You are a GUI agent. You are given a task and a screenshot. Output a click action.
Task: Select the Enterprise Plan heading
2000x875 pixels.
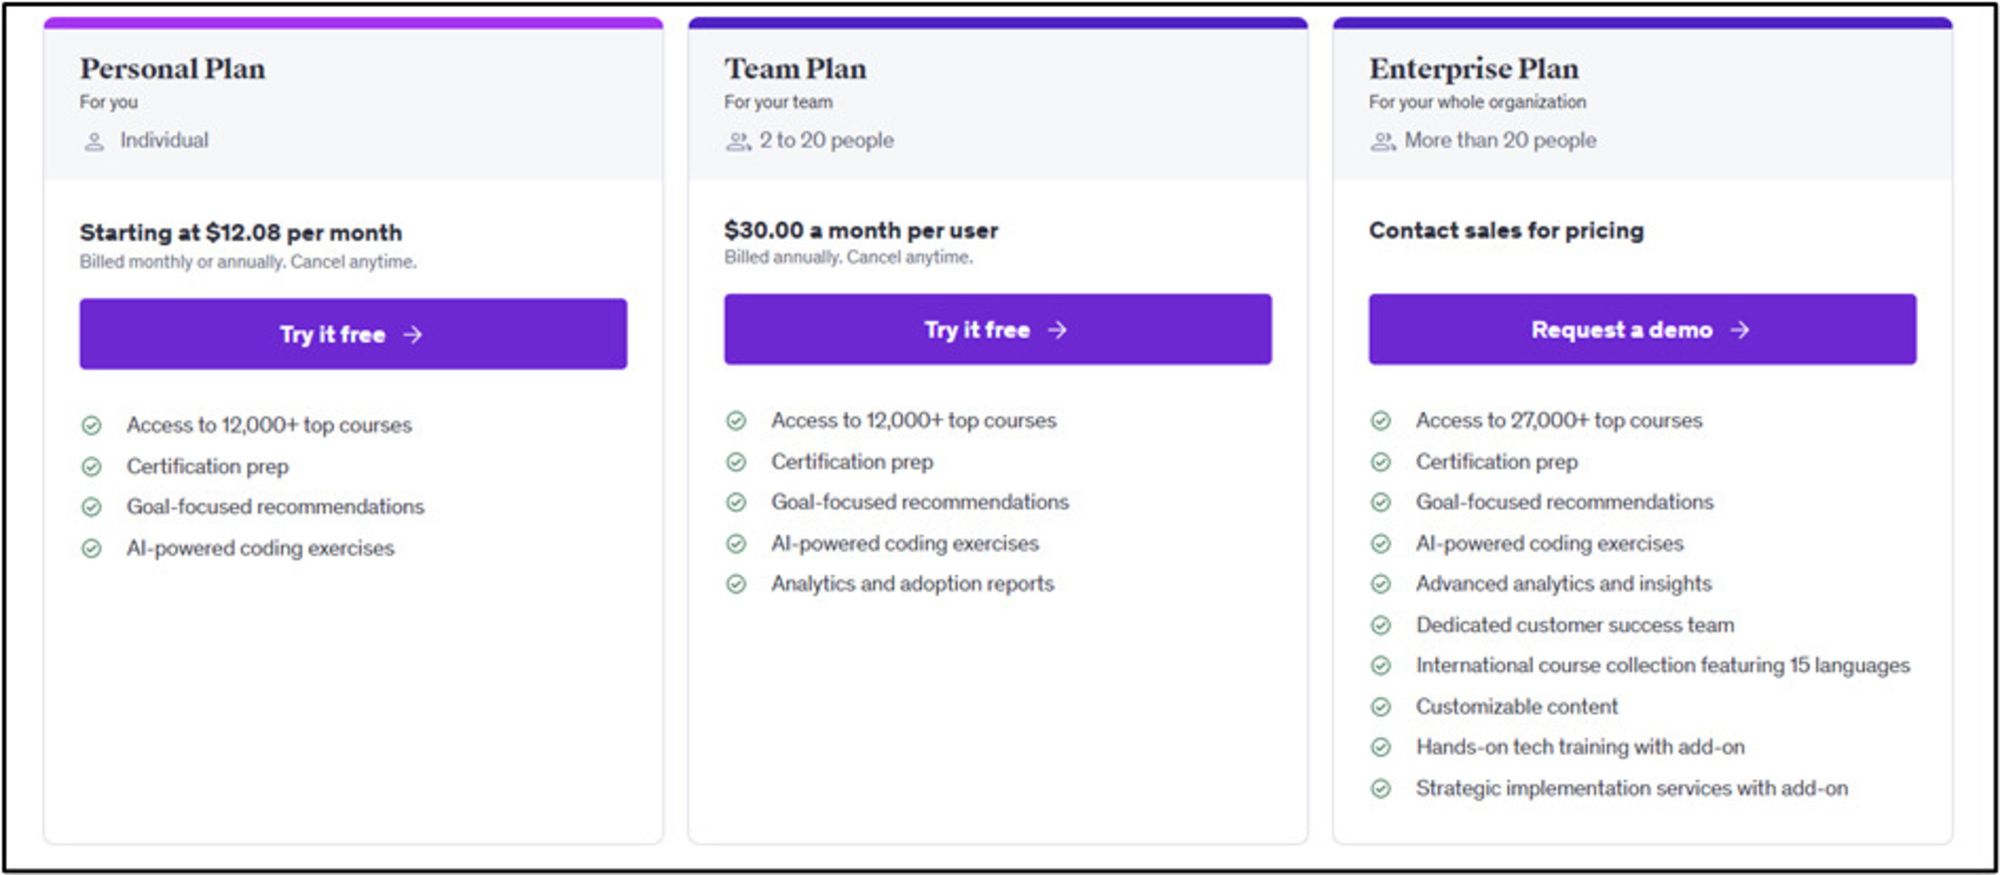(1473, 69)
